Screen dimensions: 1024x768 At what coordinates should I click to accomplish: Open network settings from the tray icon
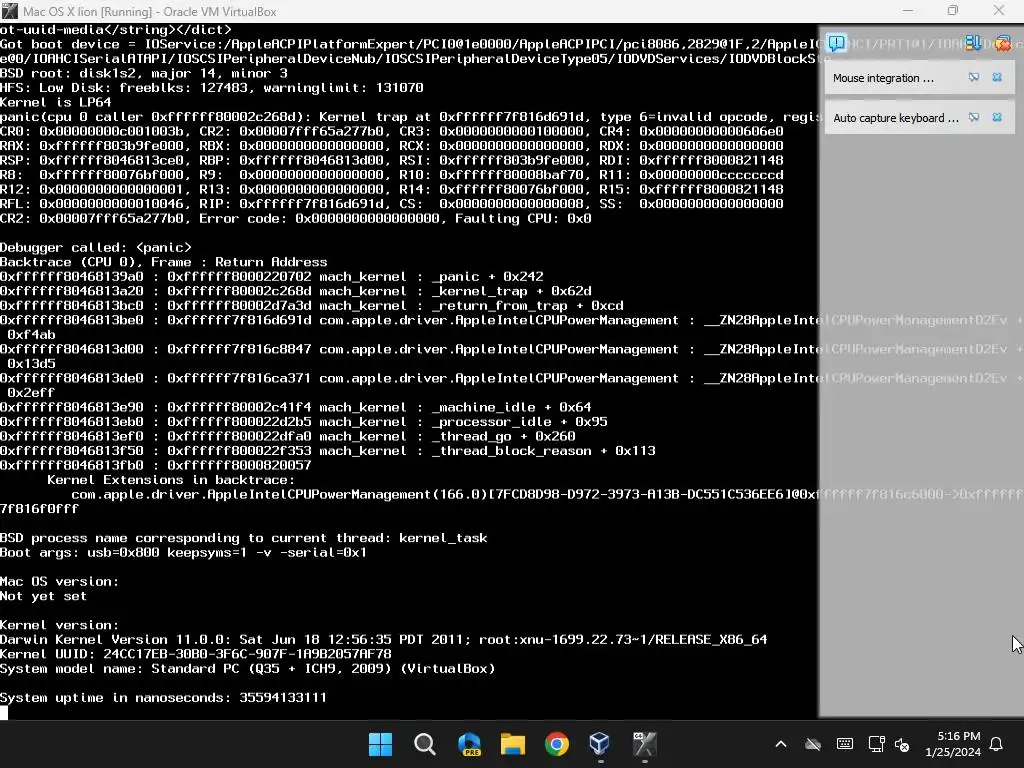point(876,744)
